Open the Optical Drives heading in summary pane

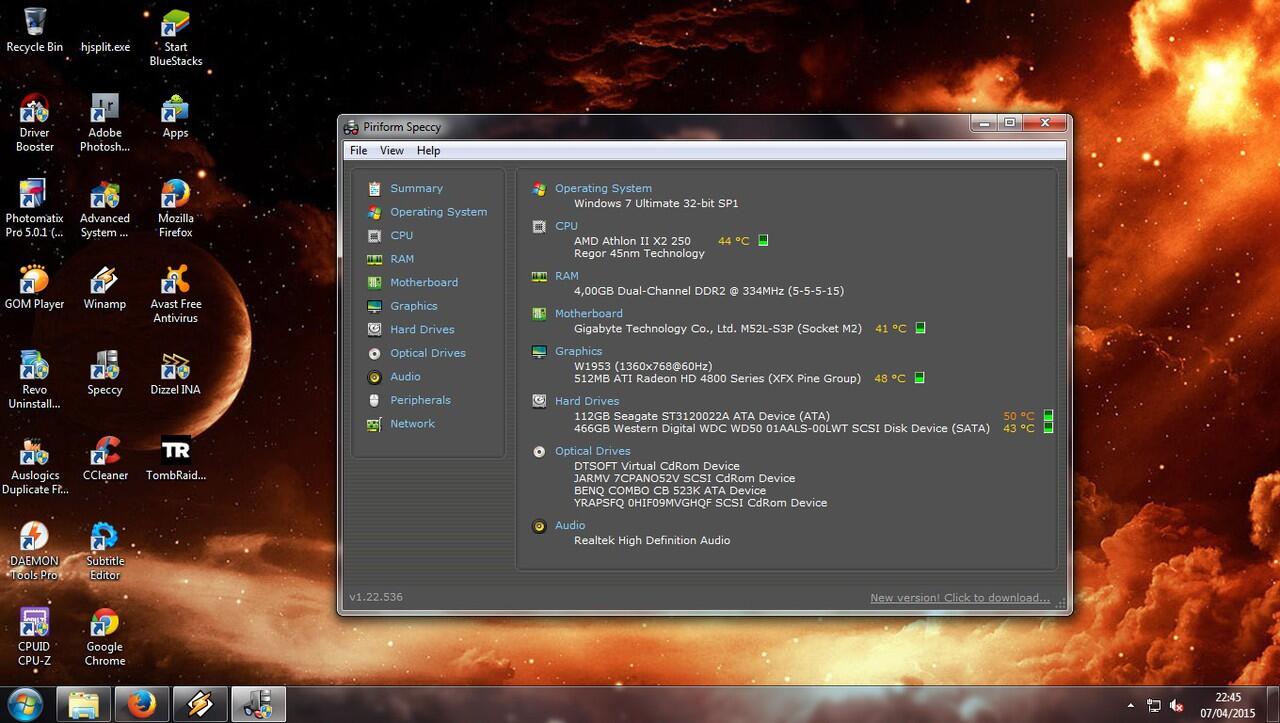[592, 451]
